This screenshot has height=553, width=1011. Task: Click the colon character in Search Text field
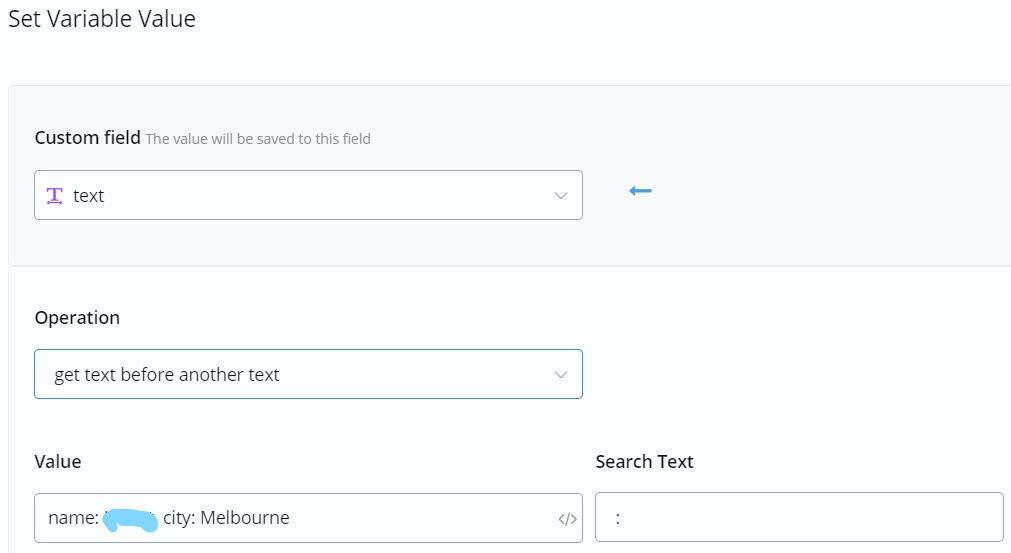coord(618,519)
